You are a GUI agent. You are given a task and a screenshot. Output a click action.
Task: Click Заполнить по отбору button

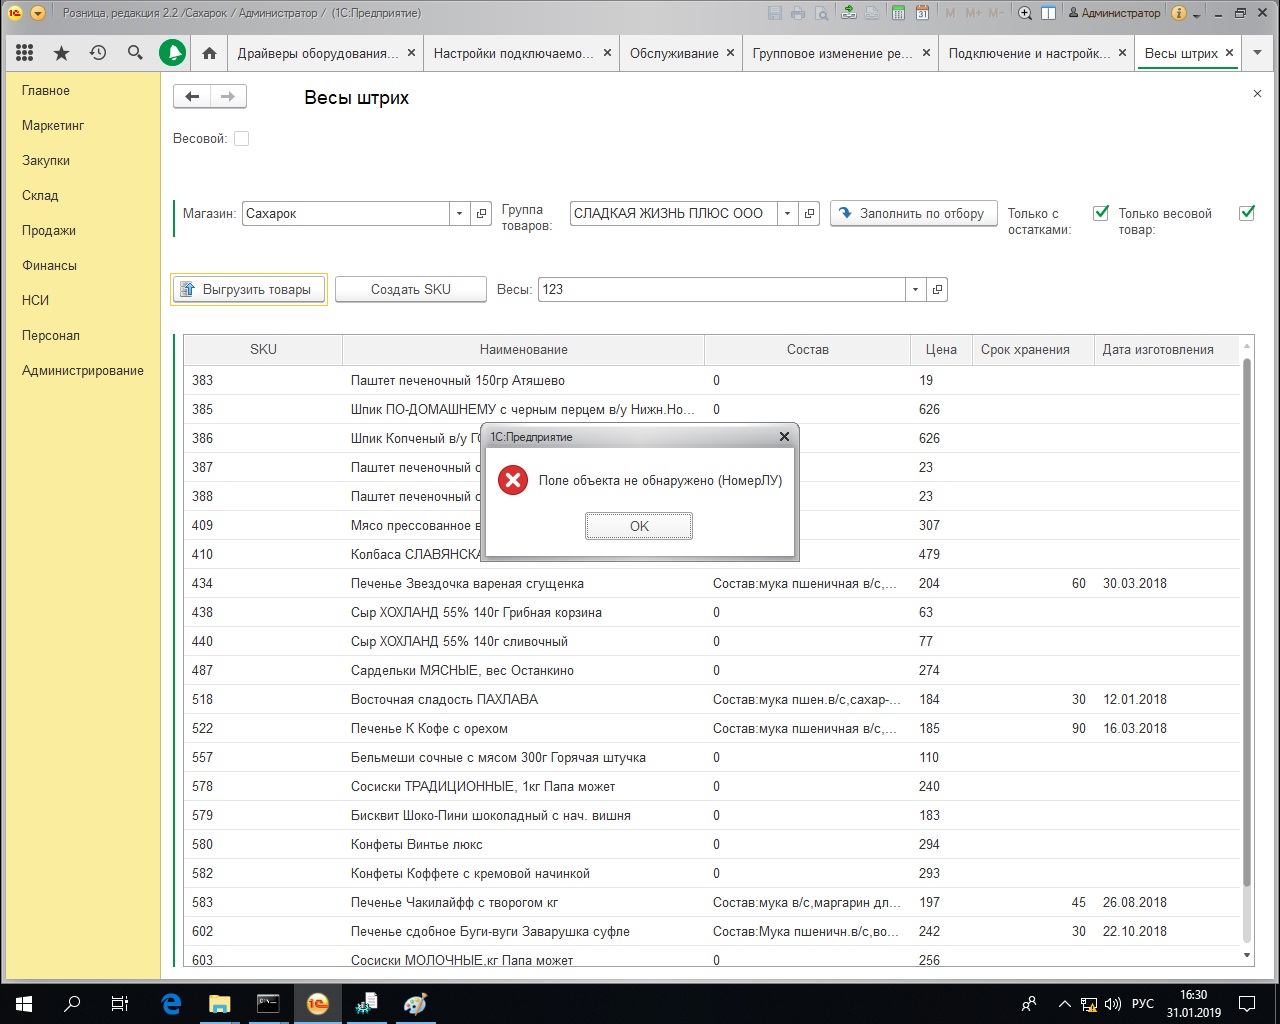(x=913, y=213)
